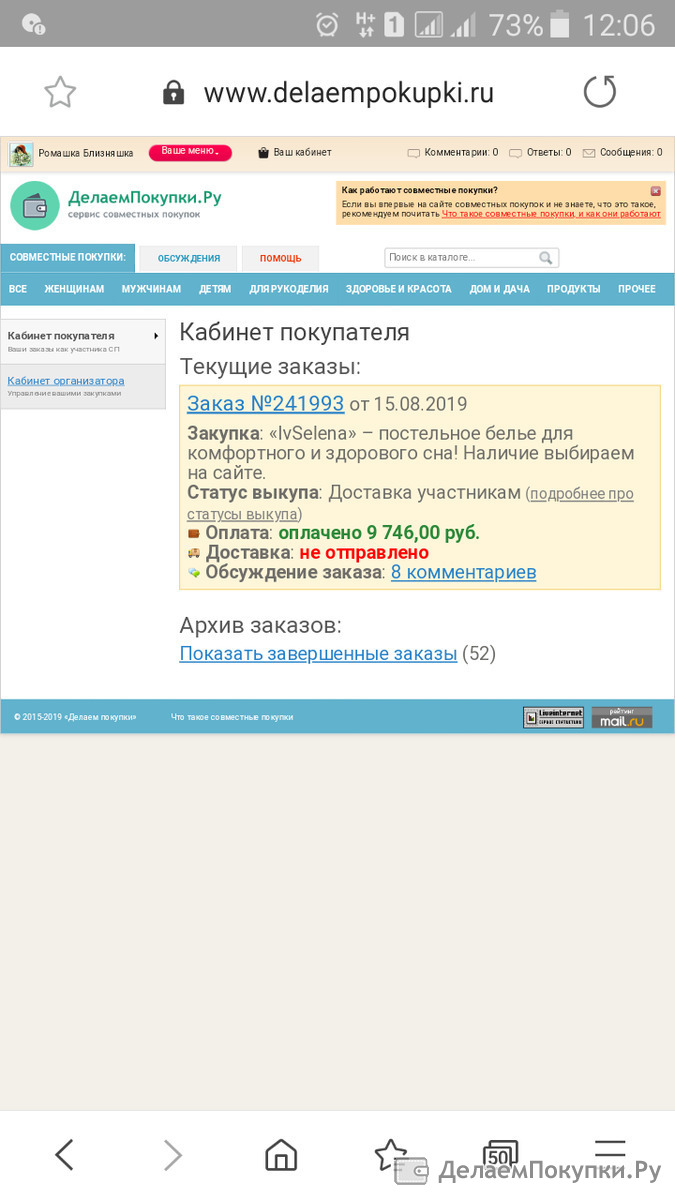Go back with browser back arrow
This screenshot has width=675, height=1200.
[x=64, y=1155]
